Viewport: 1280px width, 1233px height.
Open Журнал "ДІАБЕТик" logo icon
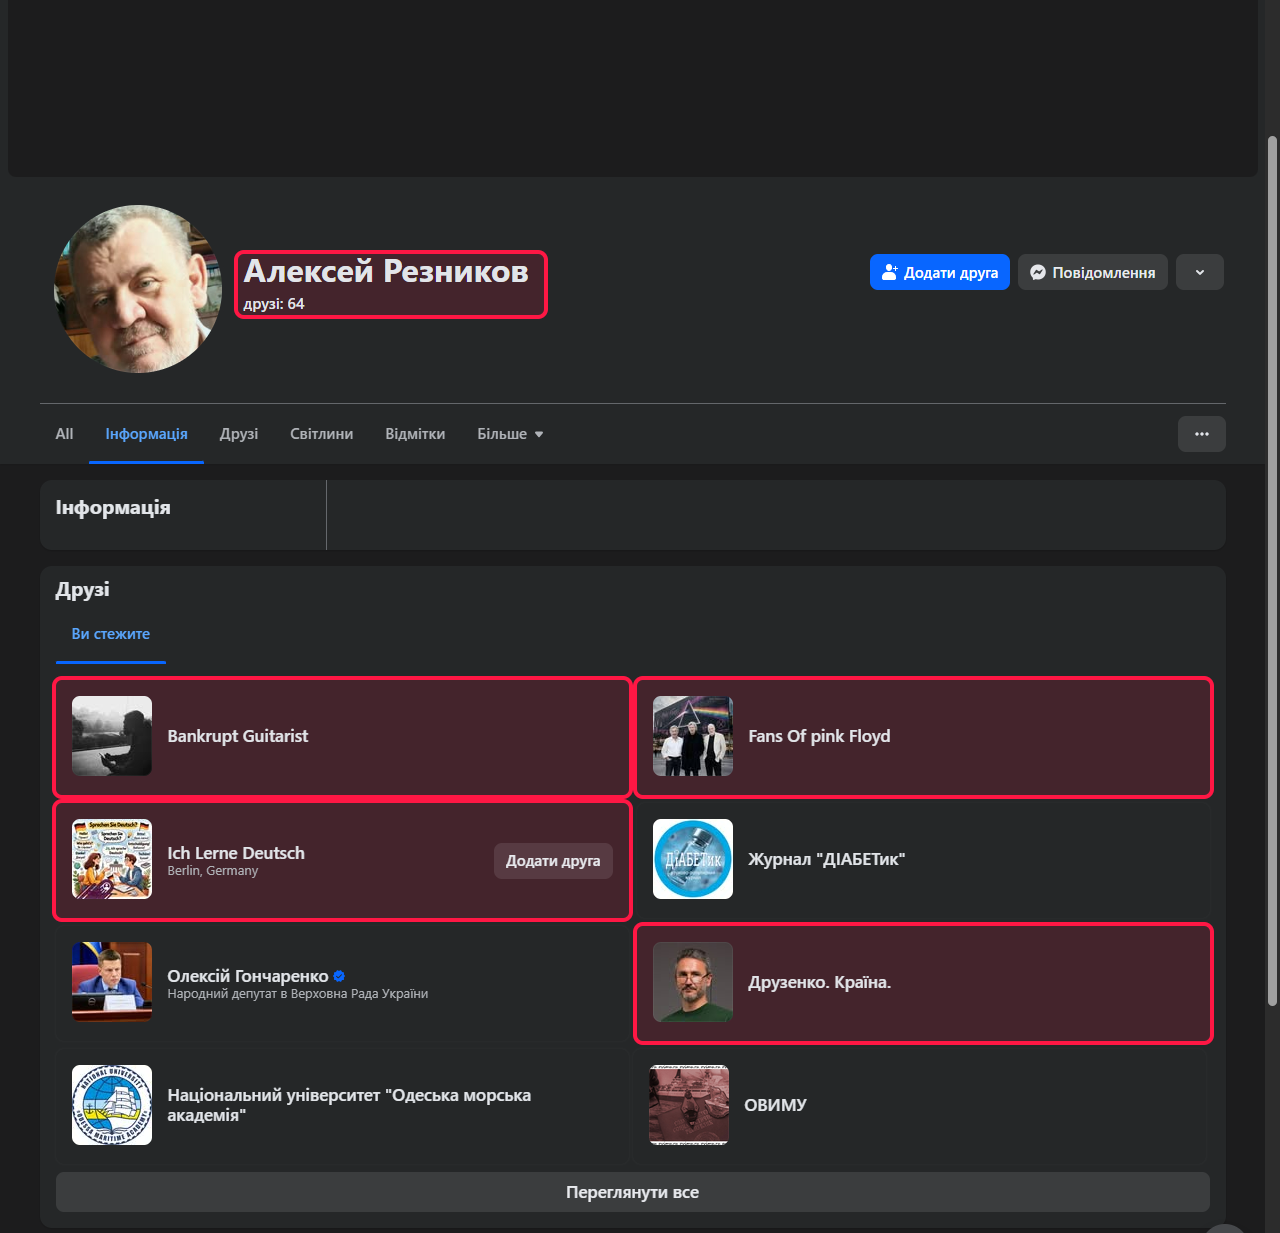pos(693,859)
